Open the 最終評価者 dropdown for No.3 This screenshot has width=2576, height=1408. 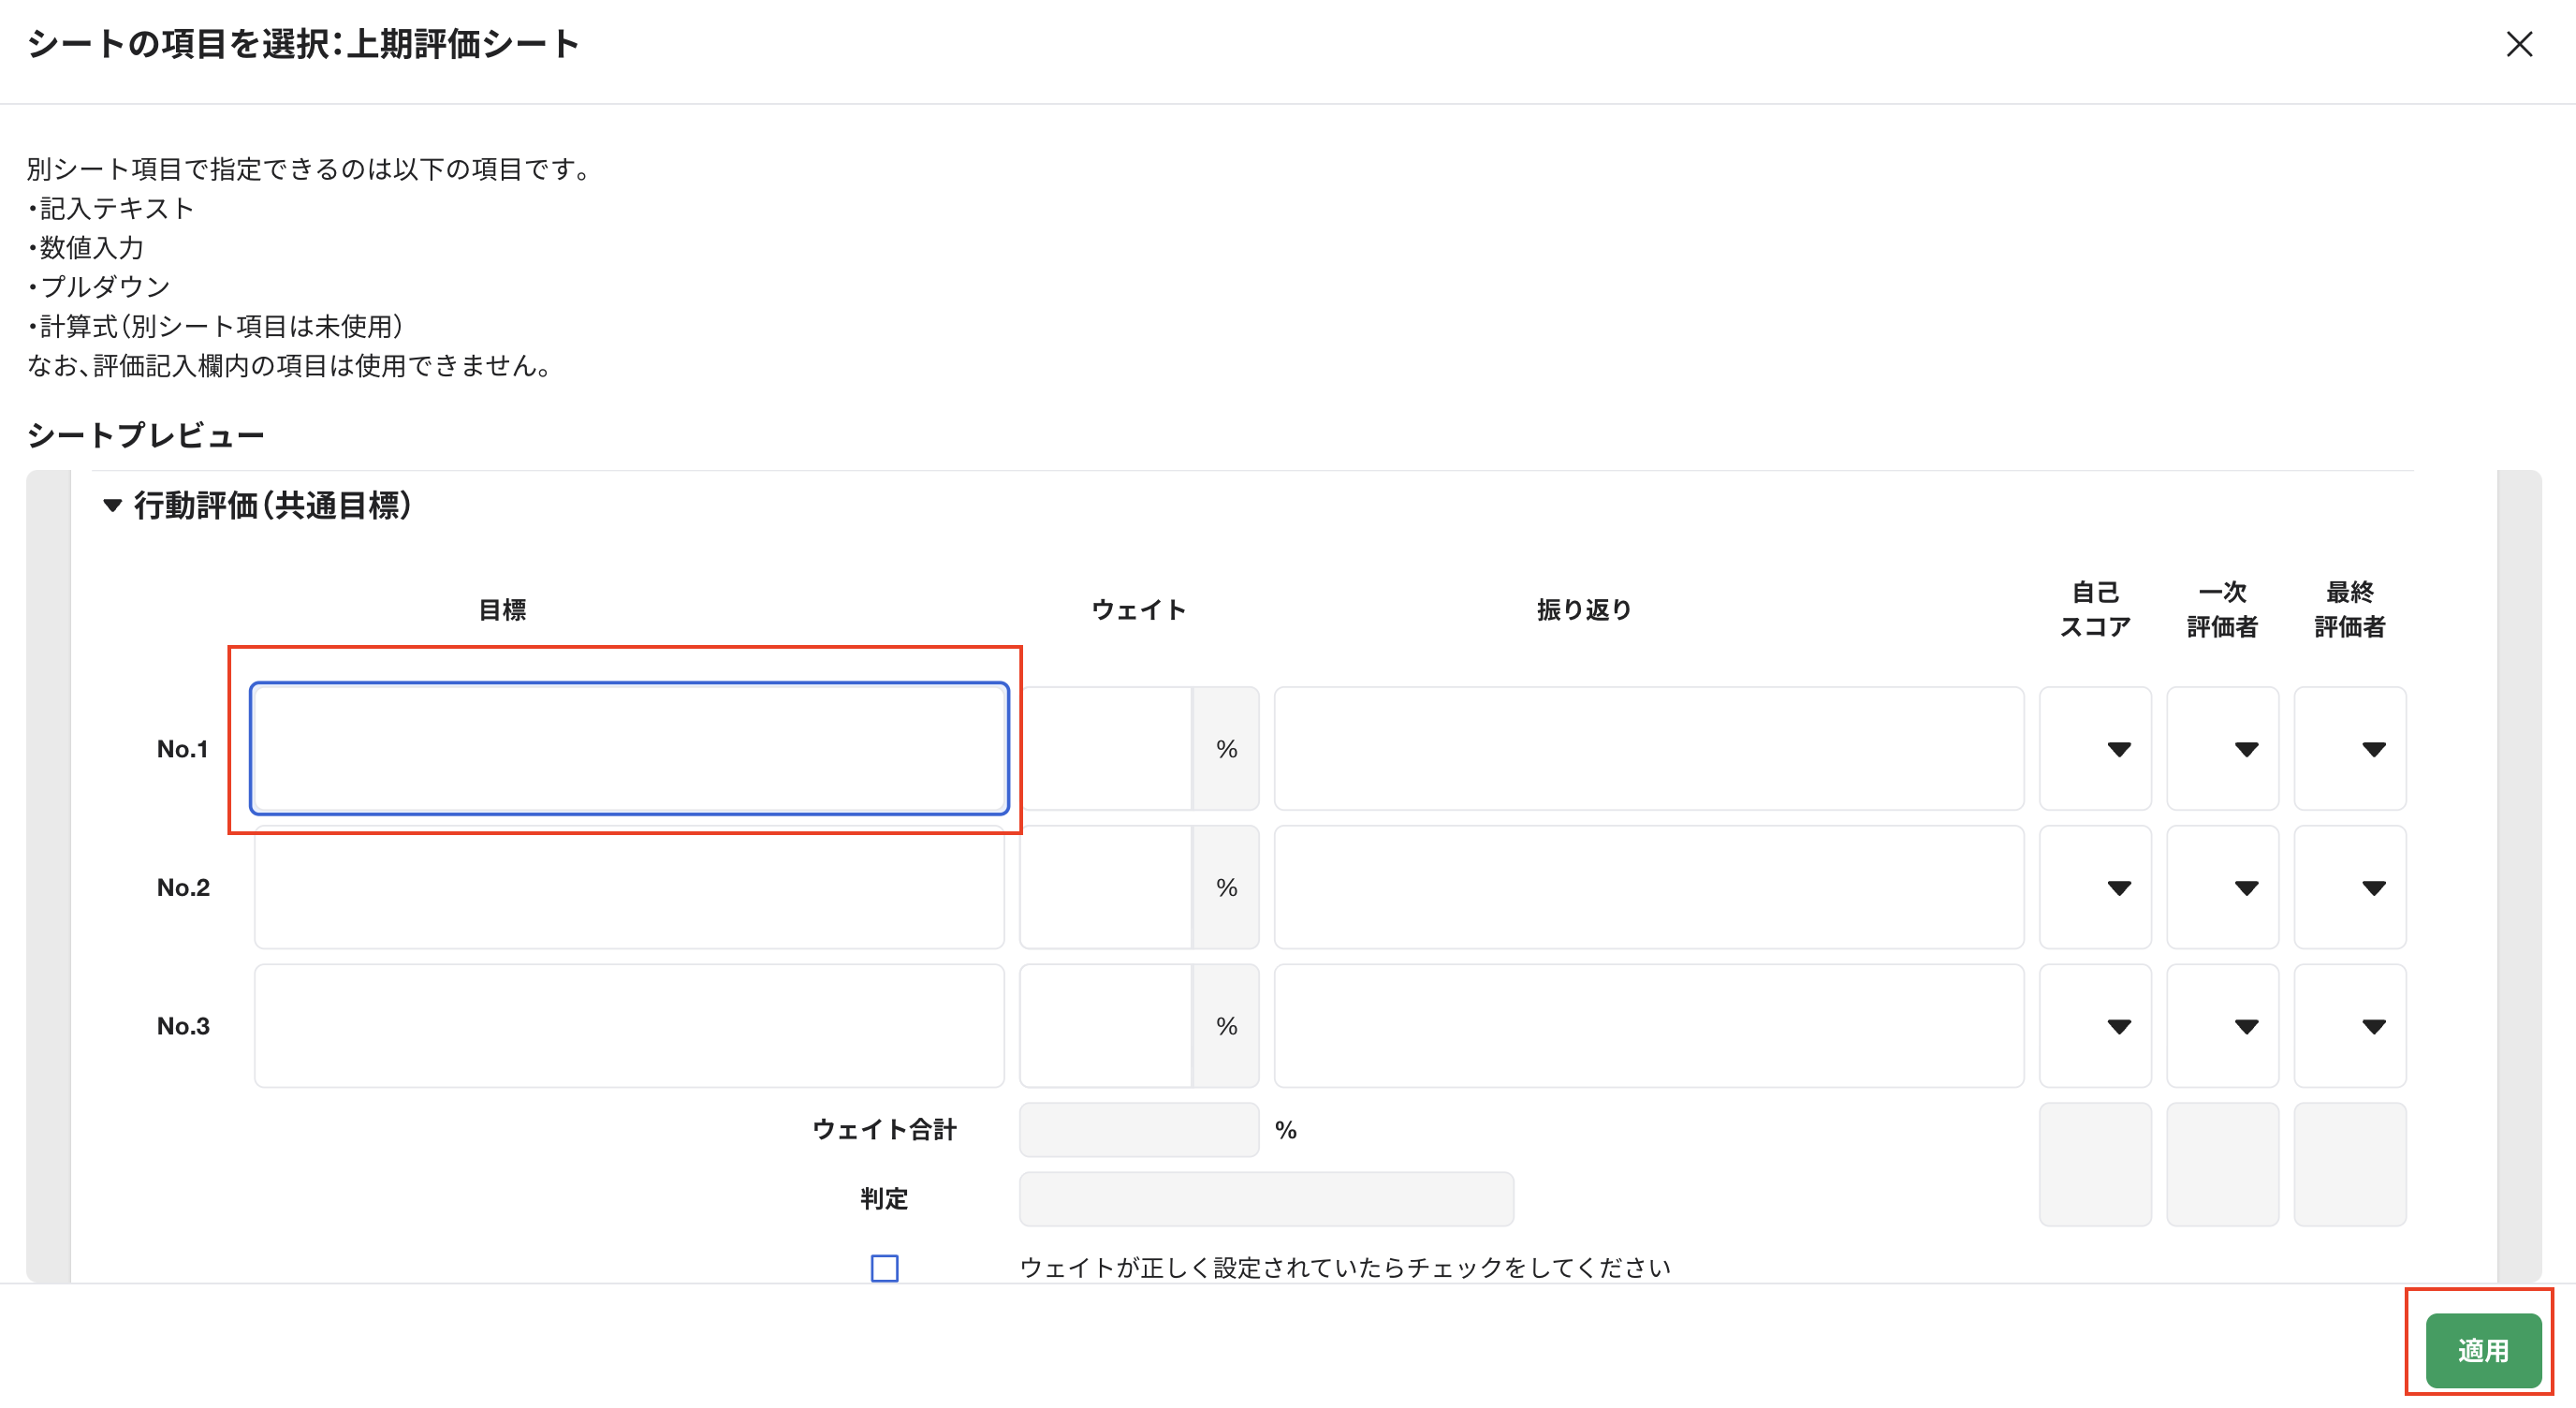pyautogui.click(x=2350, y=1025)
